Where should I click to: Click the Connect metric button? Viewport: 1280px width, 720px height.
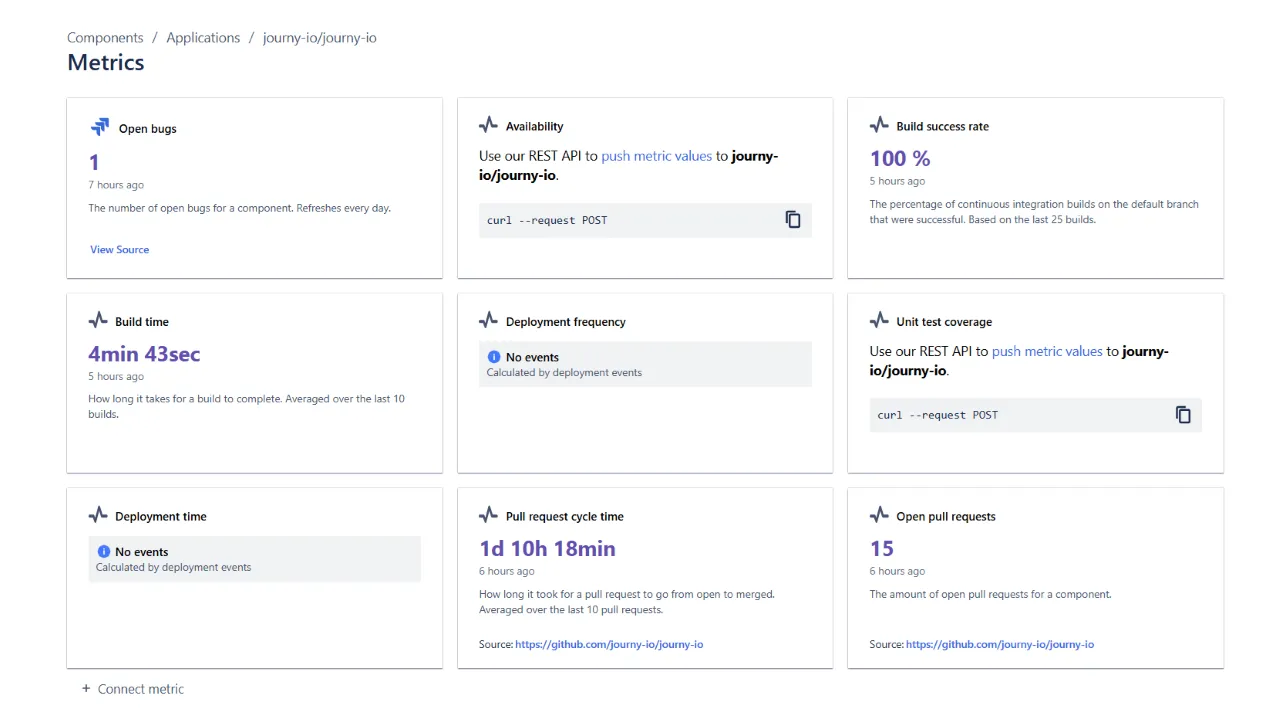pos(140,688)
